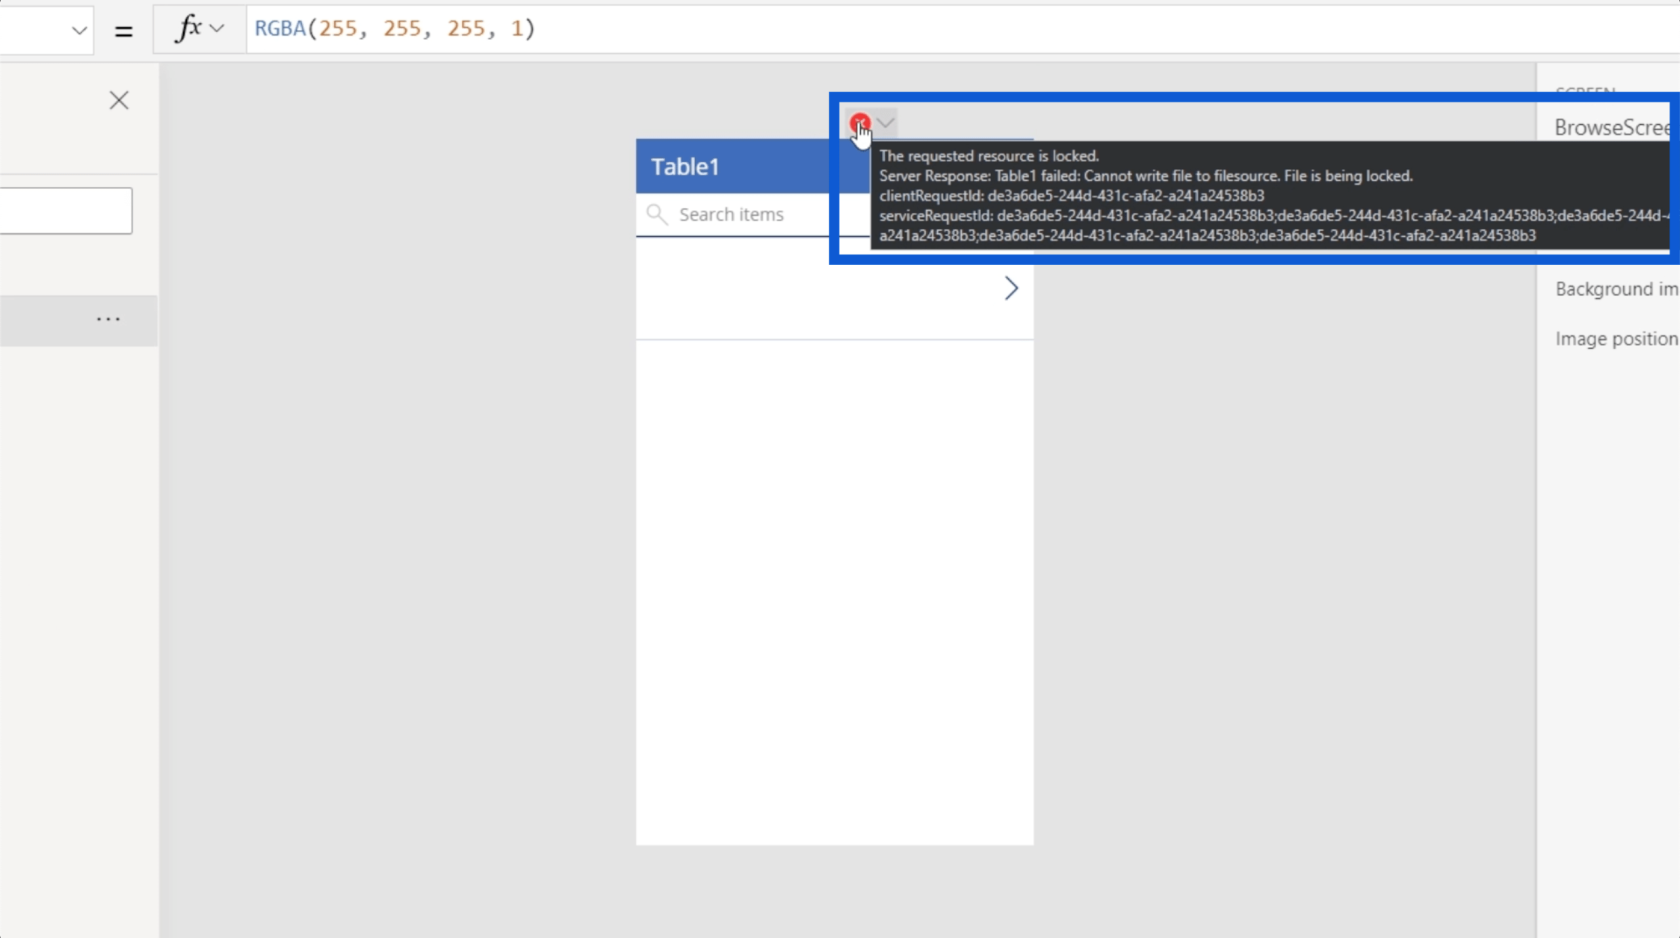This screenshot has width=1680, height=938.
Task: Expand the chevron beside error icon
Action: [x=886, y=123]
